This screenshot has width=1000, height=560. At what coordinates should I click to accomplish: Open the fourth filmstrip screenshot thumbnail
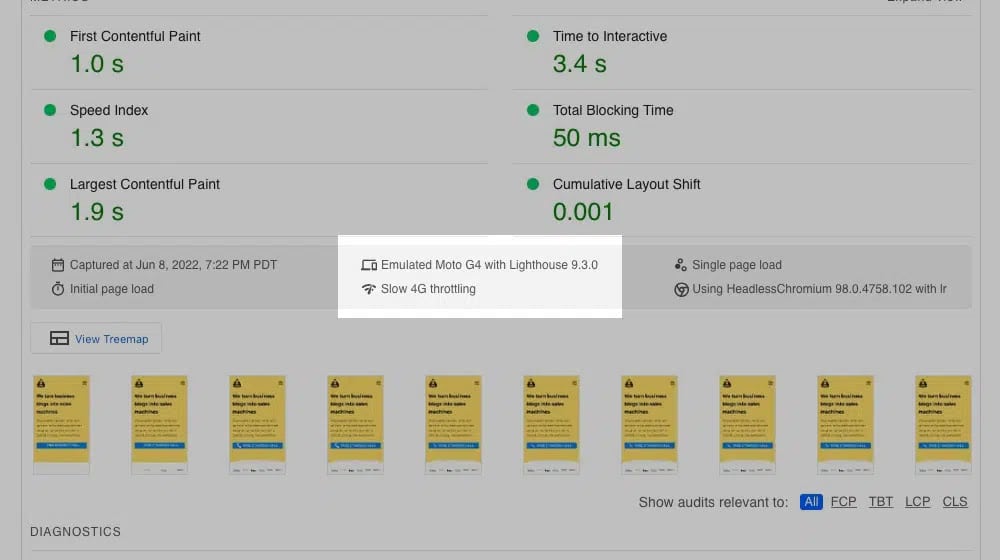click(x=355, y=425)
